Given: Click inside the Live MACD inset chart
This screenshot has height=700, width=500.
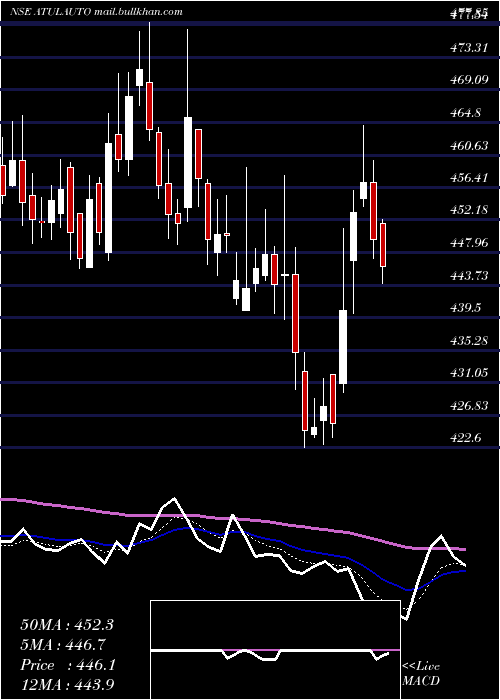Looking at the screenshot, I should pos(275,650).
